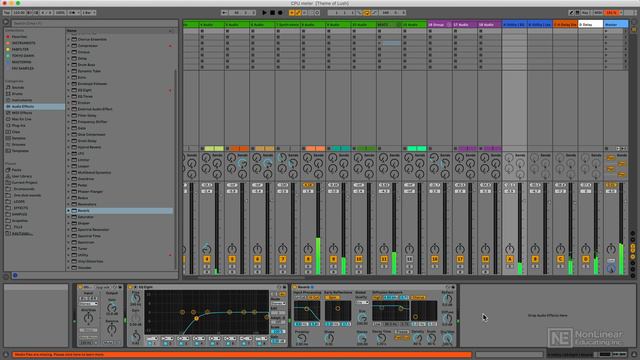Click the Compressor folder icon in device list
640x360 pixels.
pyautogui.click(x=74, y=46)
